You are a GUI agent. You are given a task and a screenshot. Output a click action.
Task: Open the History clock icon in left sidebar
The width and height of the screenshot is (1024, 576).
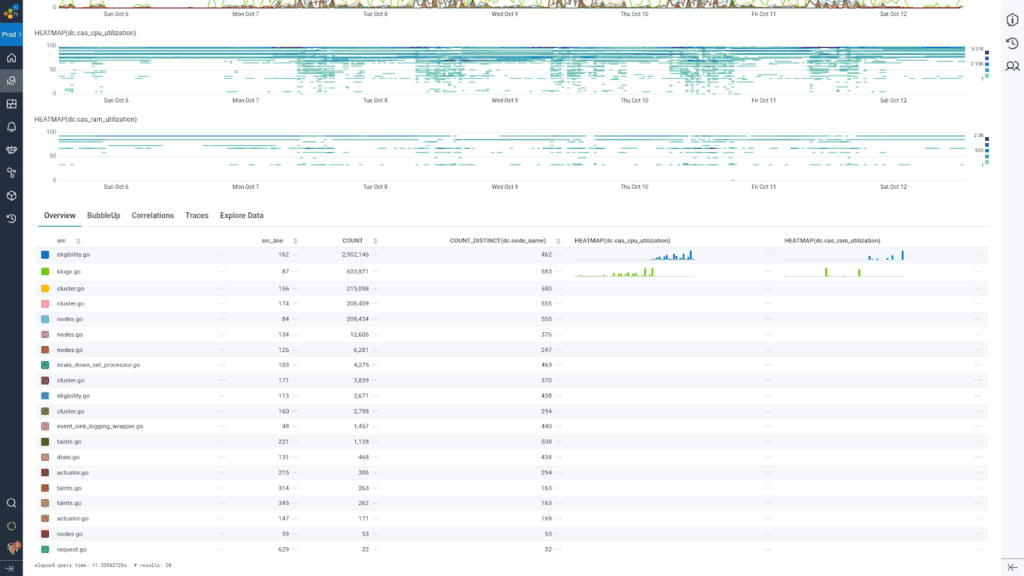[11, 218]
